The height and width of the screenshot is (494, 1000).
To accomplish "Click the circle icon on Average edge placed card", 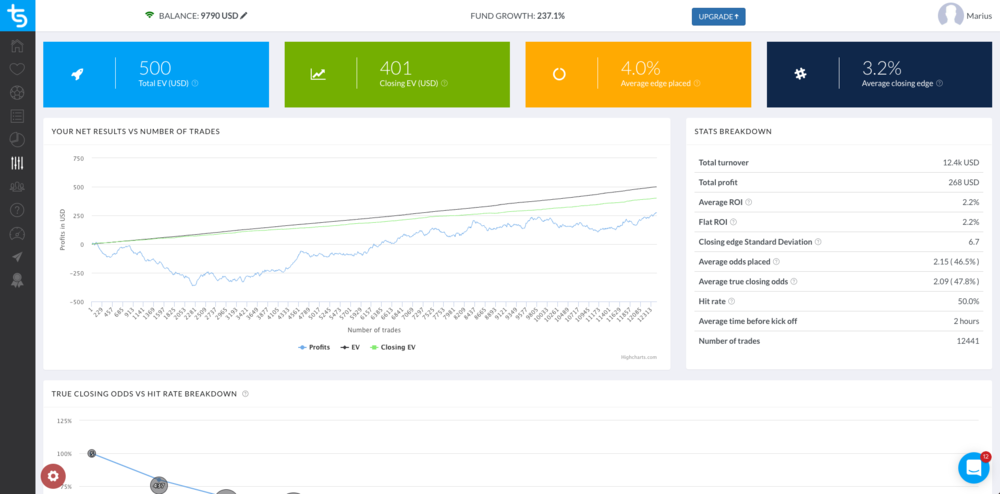I will click(559, 74).
